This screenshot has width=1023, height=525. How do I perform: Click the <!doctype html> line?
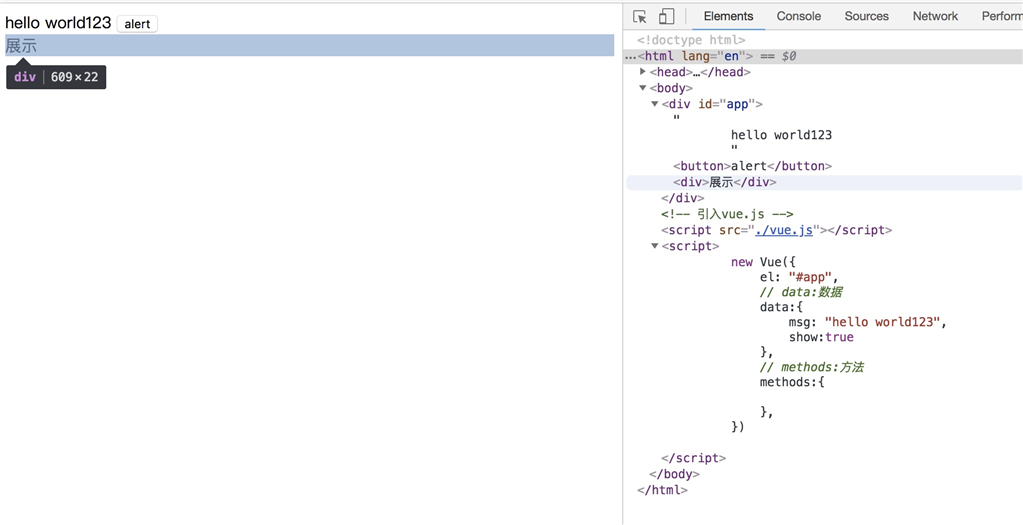691,40
